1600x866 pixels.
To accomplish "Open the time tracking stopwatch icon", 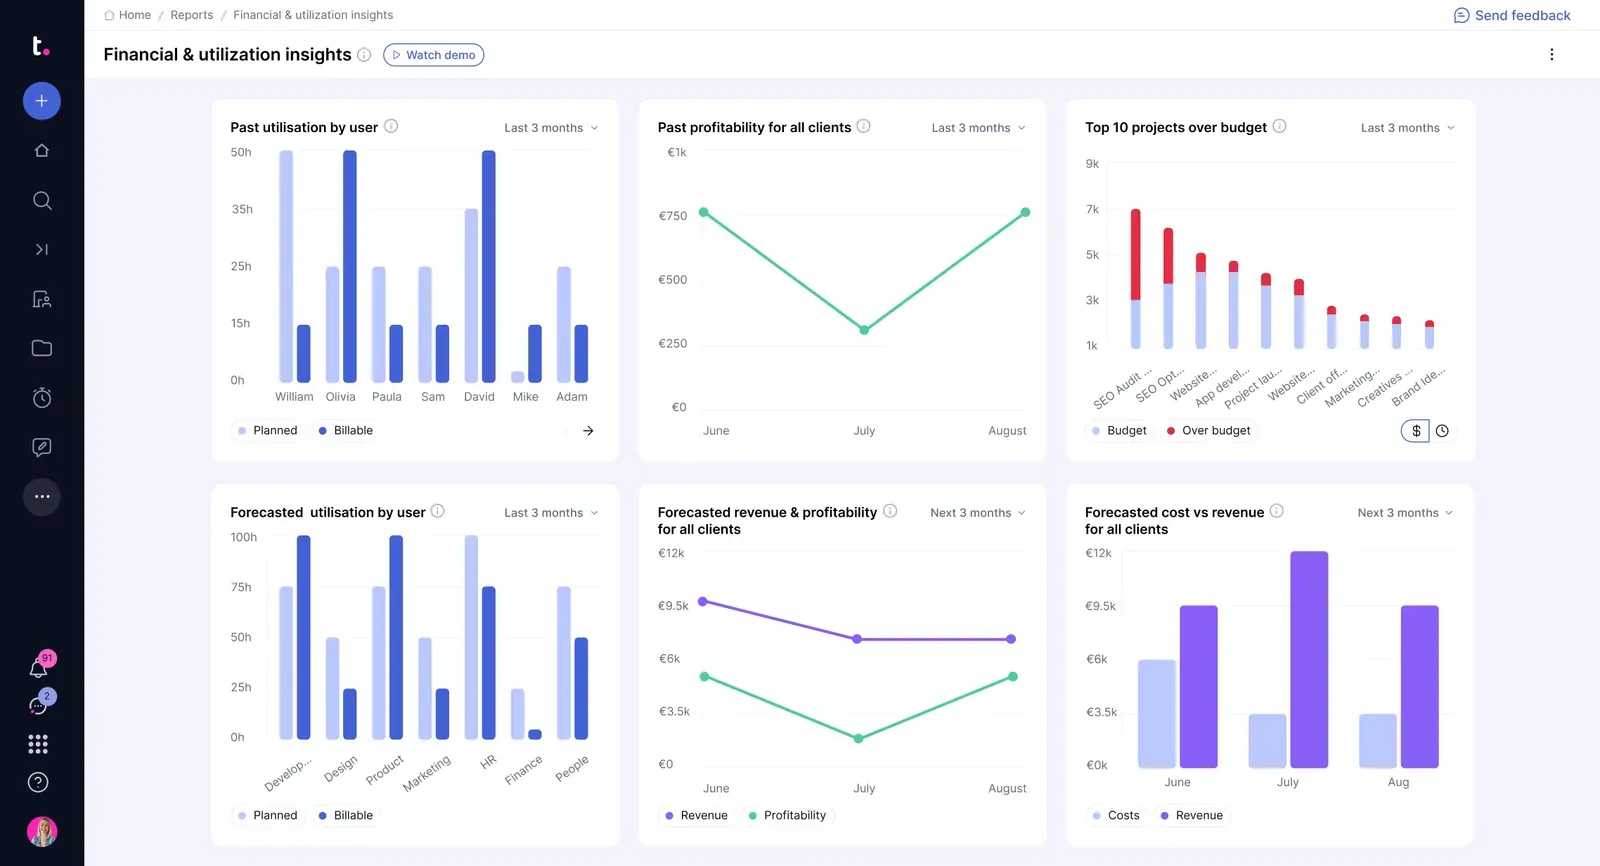I will pos(41,398).
